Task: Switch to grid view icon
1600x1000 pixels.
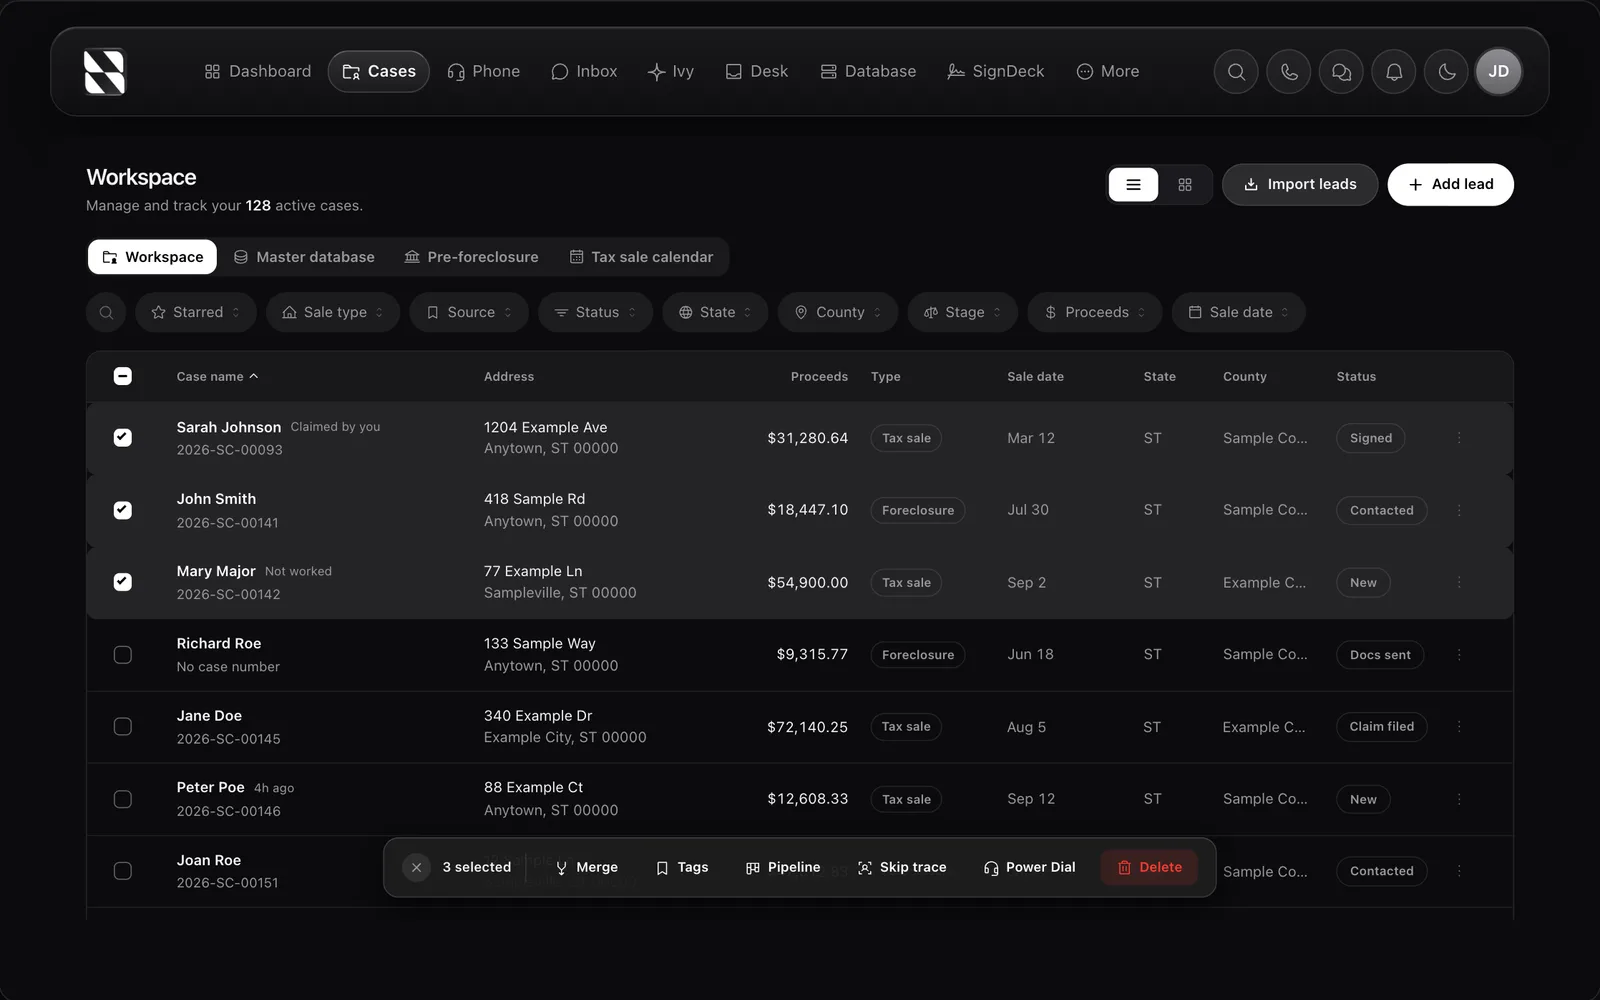Action: click(x=1185, y=185)
